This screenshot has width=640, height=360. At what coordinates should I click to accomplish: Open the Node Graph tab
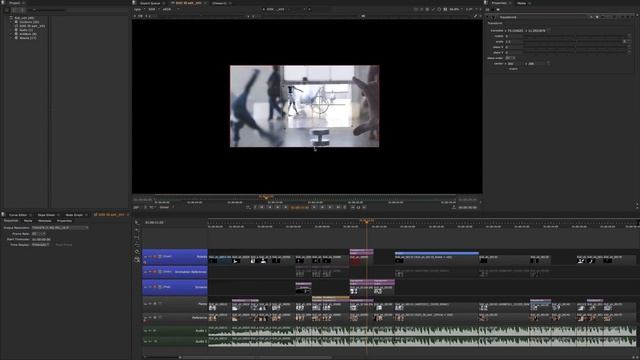[x=74, y=215]
